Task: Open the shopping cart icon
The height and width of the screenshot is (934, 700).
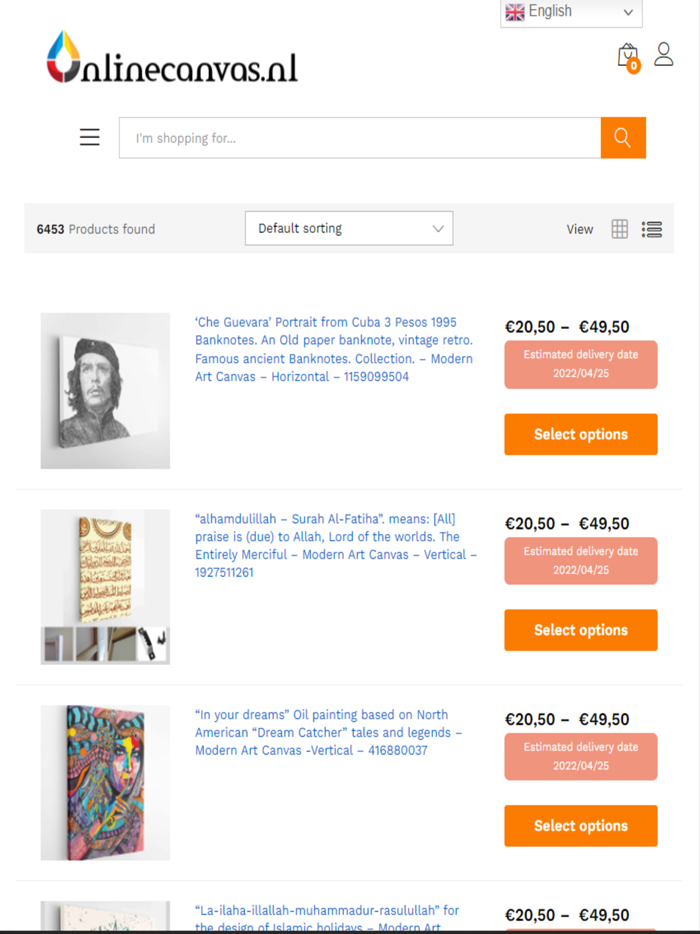Action: tap(628, 55)
